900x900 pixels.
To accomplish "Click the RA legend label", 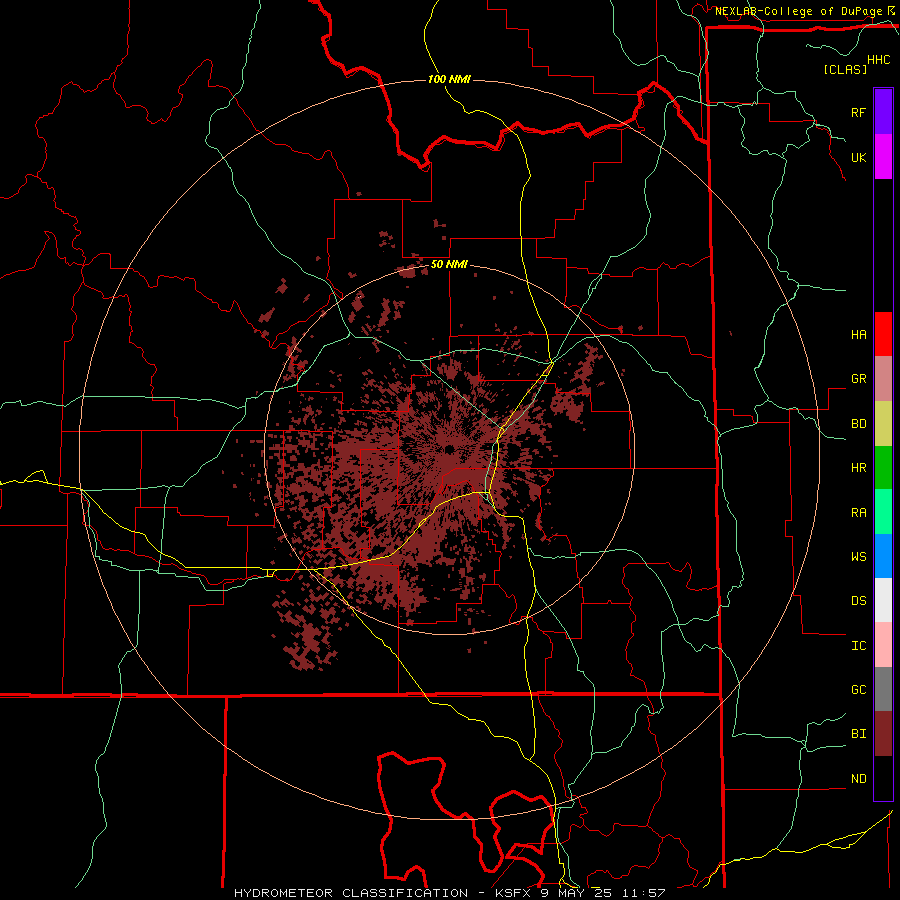I will pos(858,513).
